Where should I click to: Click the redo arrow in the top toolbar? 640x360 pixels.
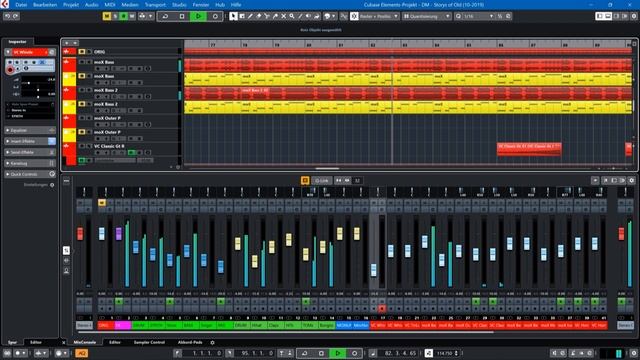coord(16,16)
